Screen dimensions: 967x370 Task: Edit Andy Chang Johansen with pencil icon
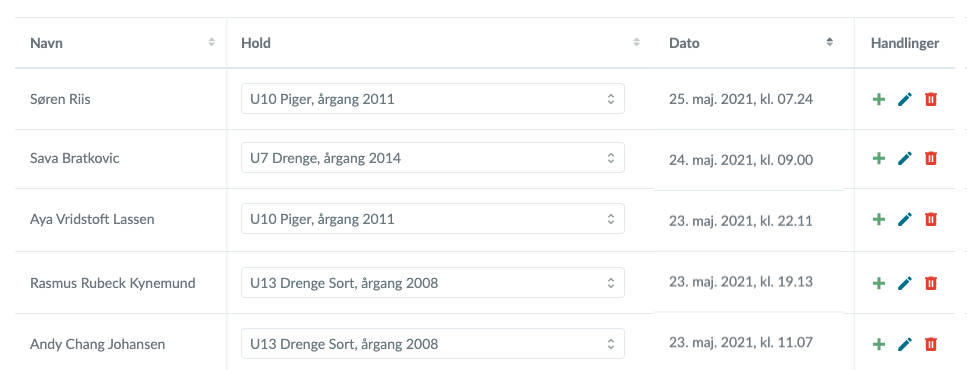click(x=905, y=344)
